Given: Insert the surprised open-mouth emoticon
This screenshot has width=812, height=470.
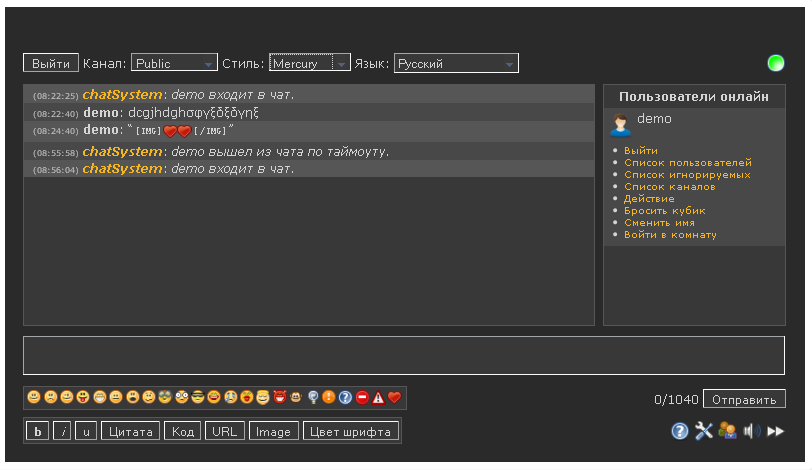Looking at the screenshot, I should (x=132, y=397).
